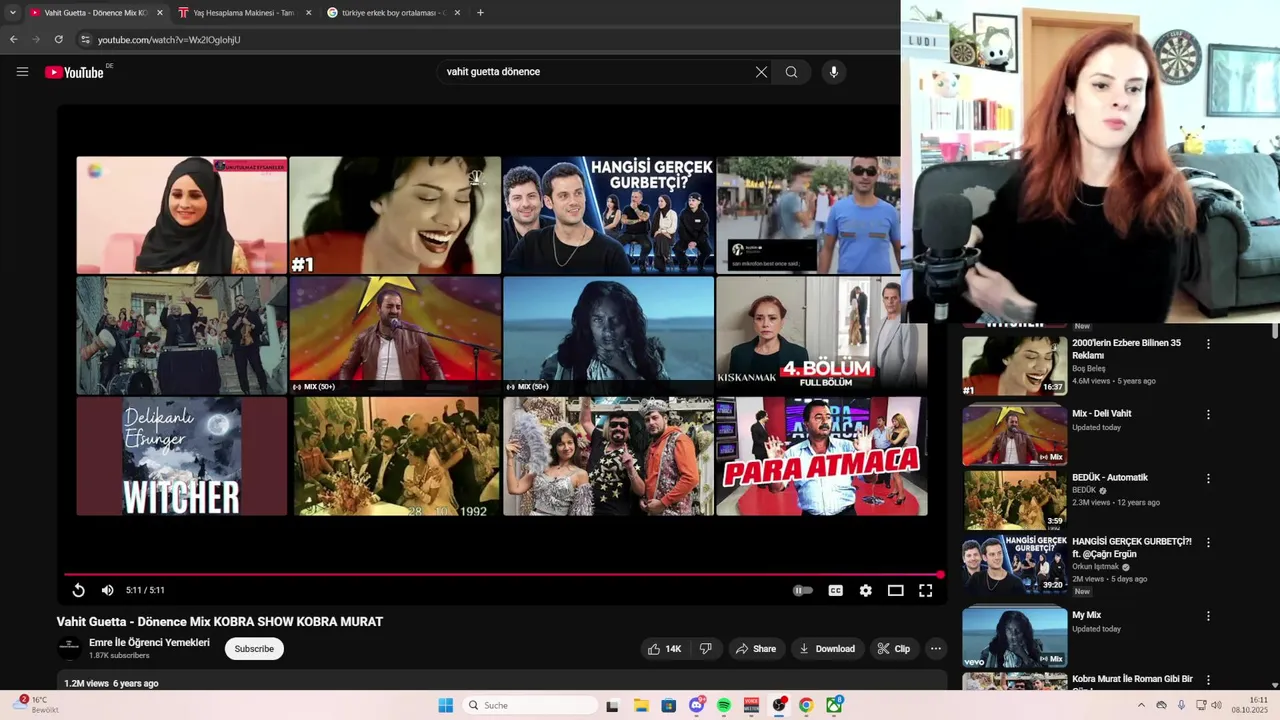Select the endscreen 4. BÖLÜM Kıskanmak video

pos(821,335)
